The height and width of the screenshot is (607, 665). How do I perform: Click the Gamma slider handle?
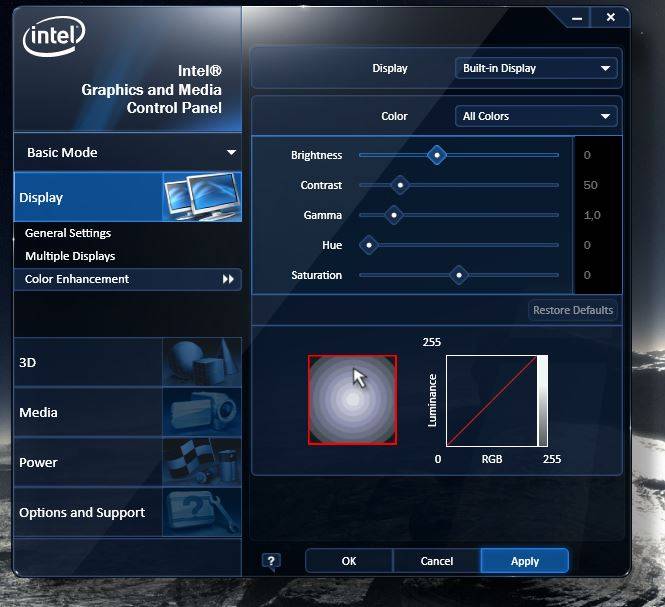tap(394, 215)
